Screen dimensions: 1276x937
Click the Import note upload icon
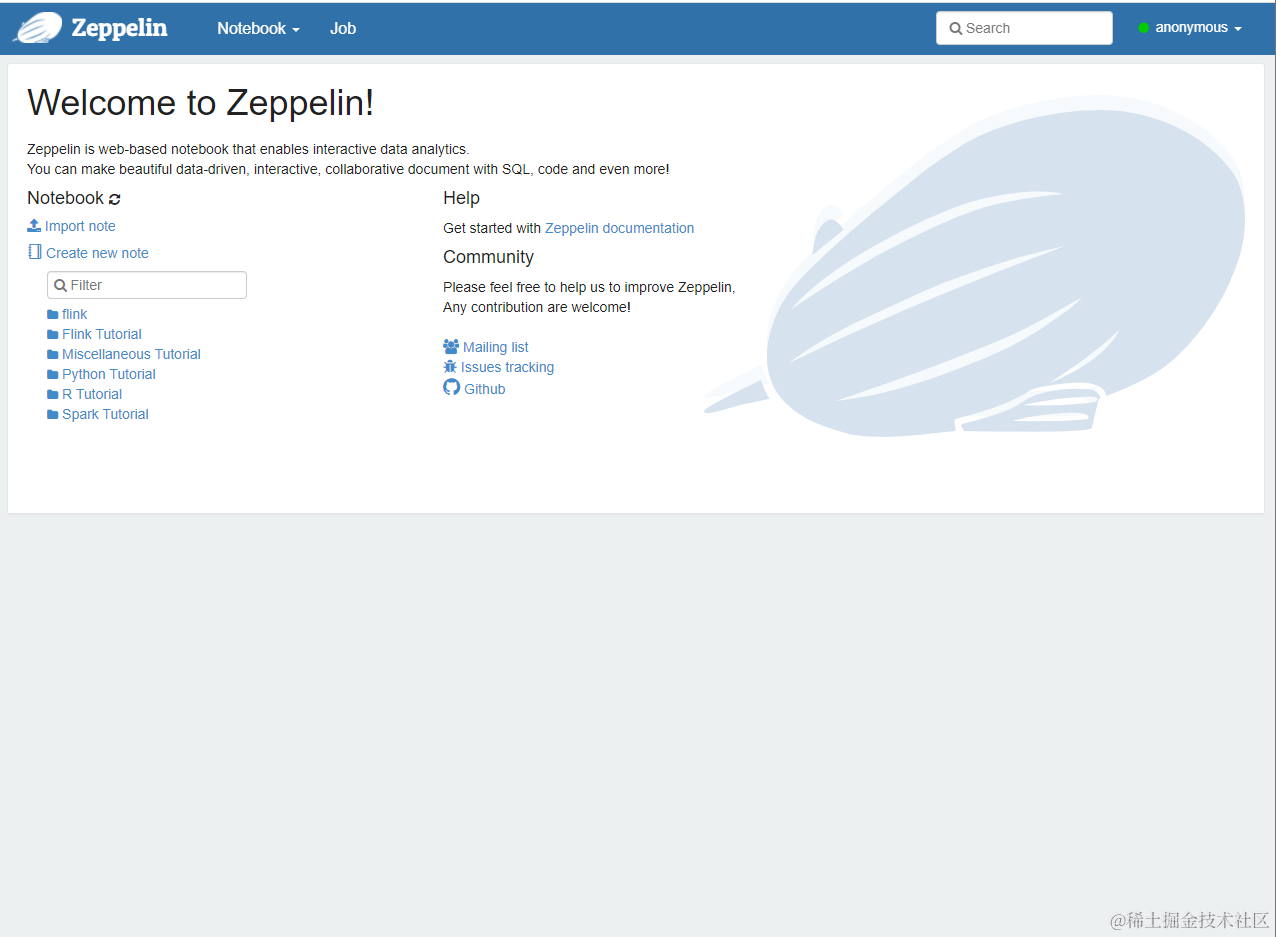[34, 226]
